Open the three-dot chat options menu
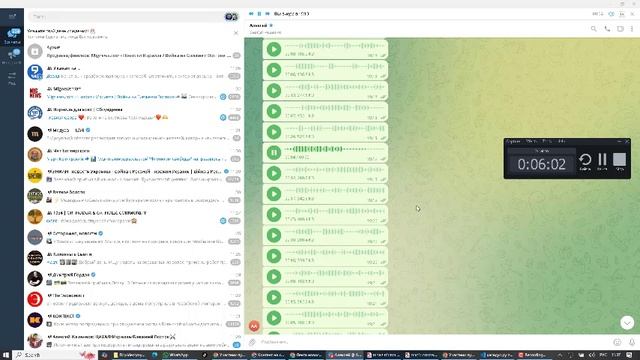Screen dimensions: 640x360 click(632, 29)
